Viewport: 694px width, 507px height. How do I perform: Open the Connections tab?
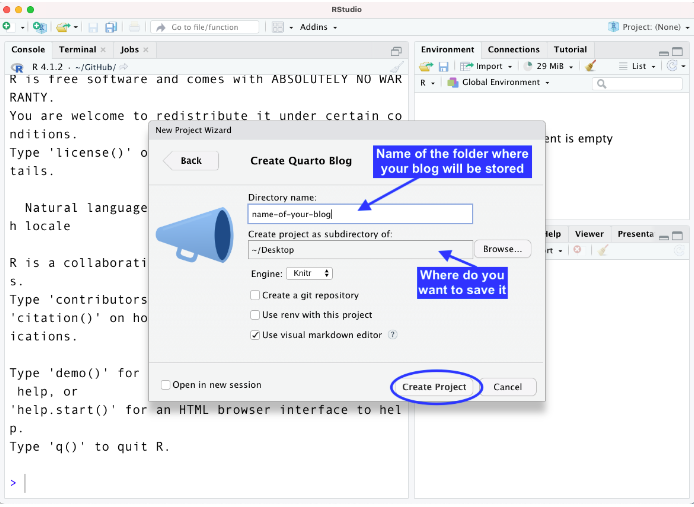513,49
